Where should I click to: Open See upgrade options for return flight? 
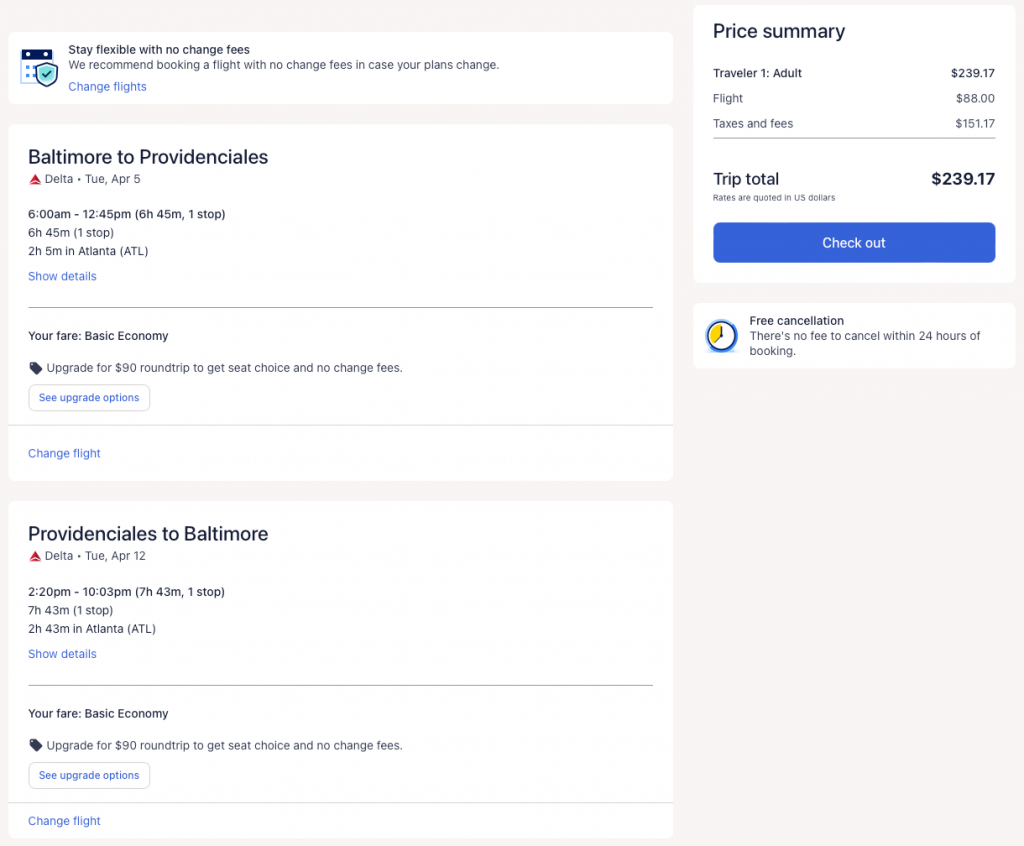[x=89, y=775]
